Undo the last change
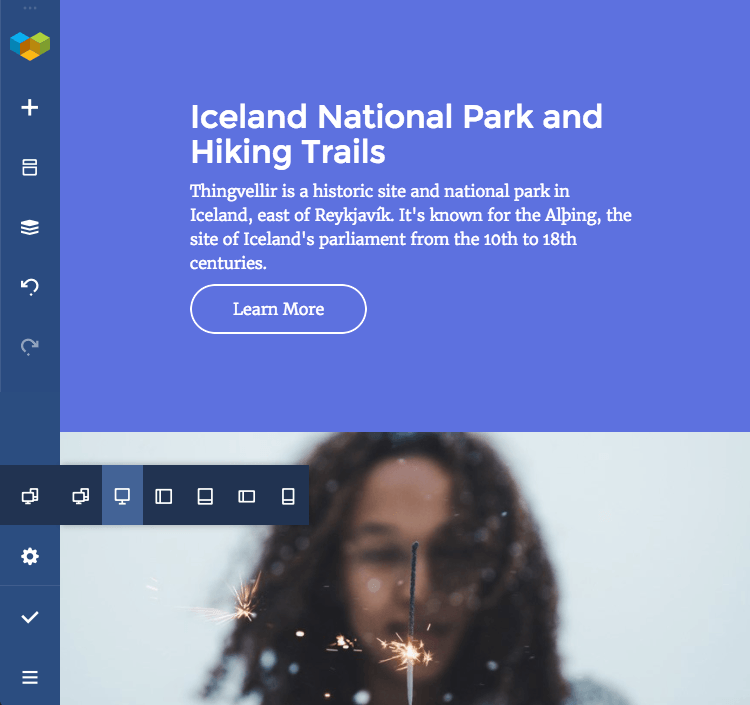This screenshot has height=705, width=750. (x=30, y=287)
